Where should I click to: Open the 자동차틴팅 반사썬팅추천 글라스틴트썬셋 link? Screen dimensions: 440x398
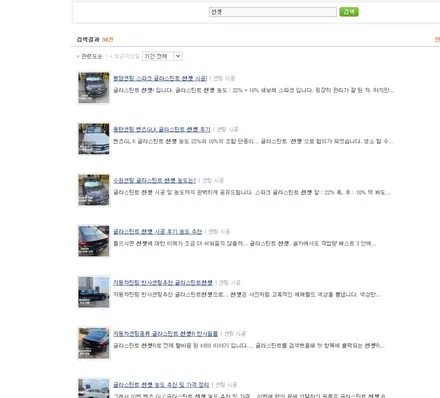163,282
